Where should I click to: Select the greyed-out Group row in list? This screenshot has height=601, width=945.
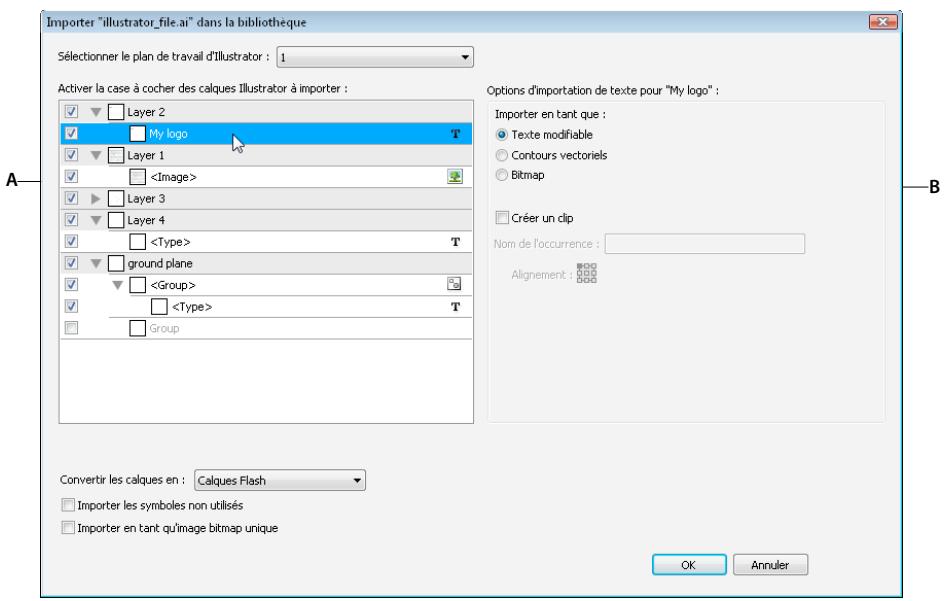[167, 327]
